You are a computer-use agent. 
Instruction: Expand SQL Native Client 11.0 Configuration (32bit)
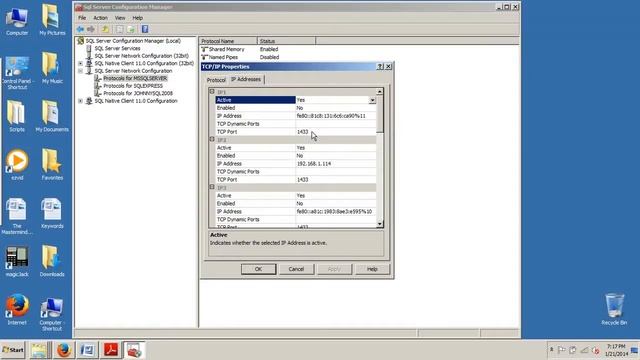click(x=80, y=63)
